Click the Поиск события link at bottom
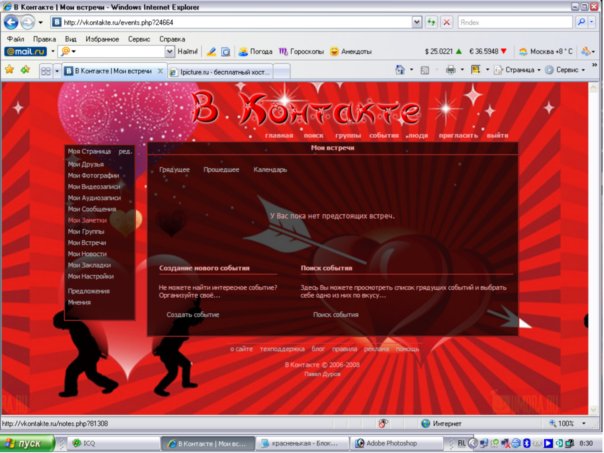The image size is (604, 453). [x=336, y=315]
